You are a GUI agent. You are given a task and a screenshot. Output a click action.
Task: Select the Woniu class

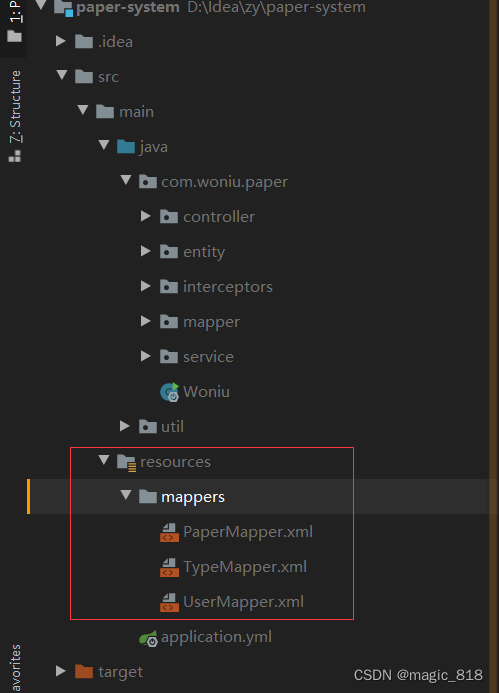(x=206, y=392)
